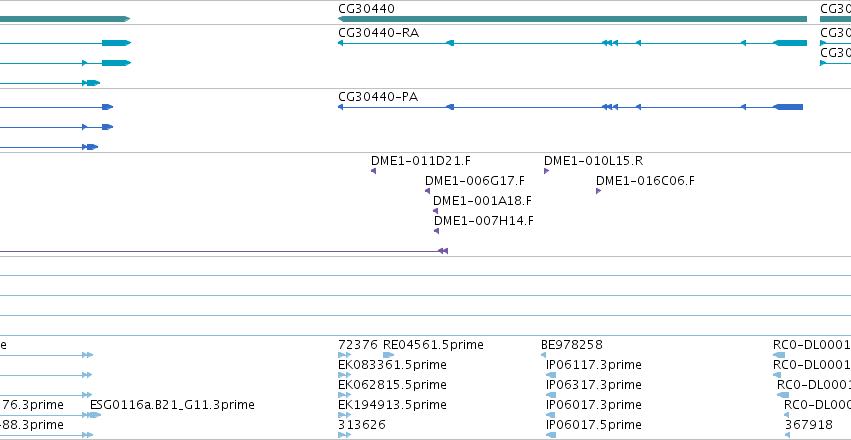
Task: Click the IP06017.3prime label
Action: (594, 405)
